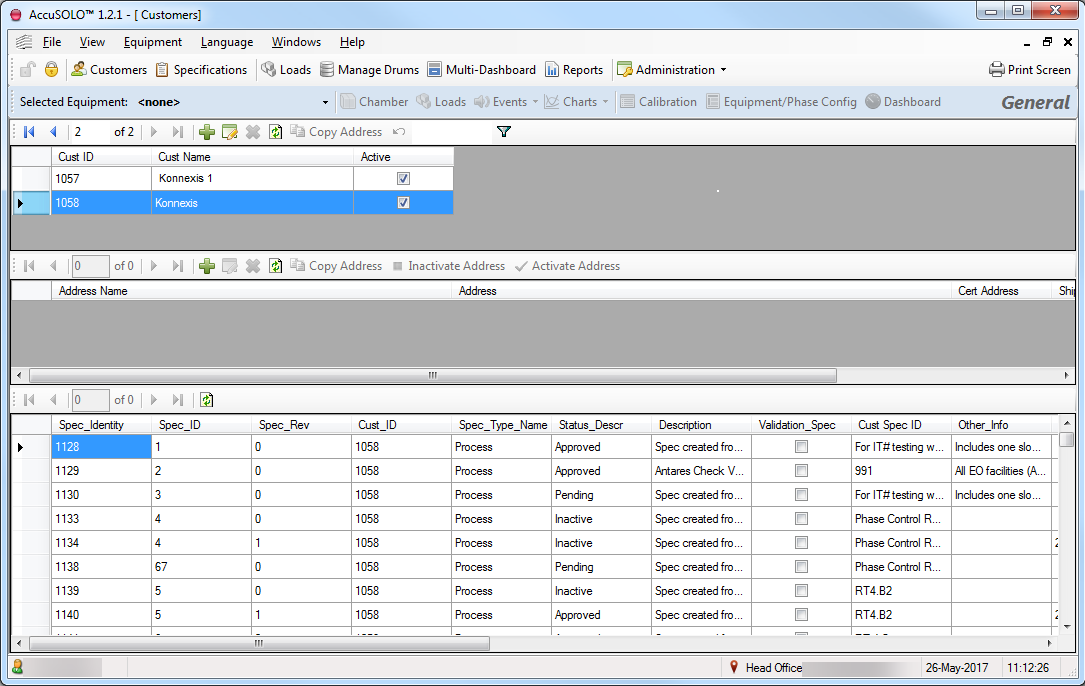Viewport: 1085px width, 686px height.
Task: Click the customer record number field
Action: (x=90, y=132)
